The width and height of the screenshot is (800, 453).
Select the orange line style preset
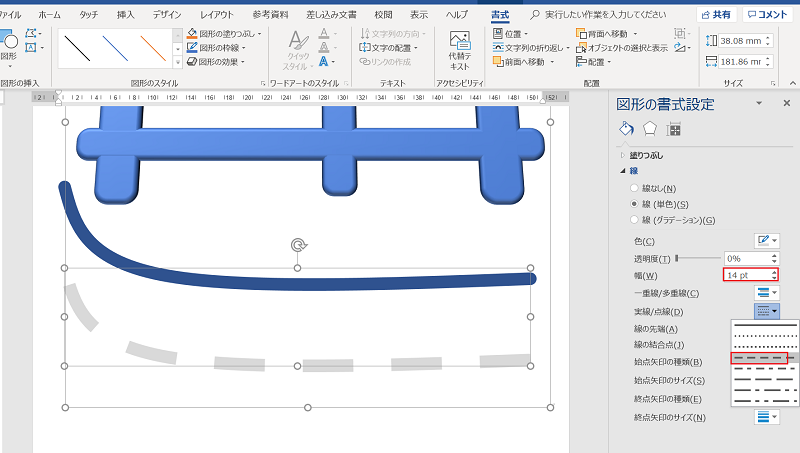(x=153, y=48)
